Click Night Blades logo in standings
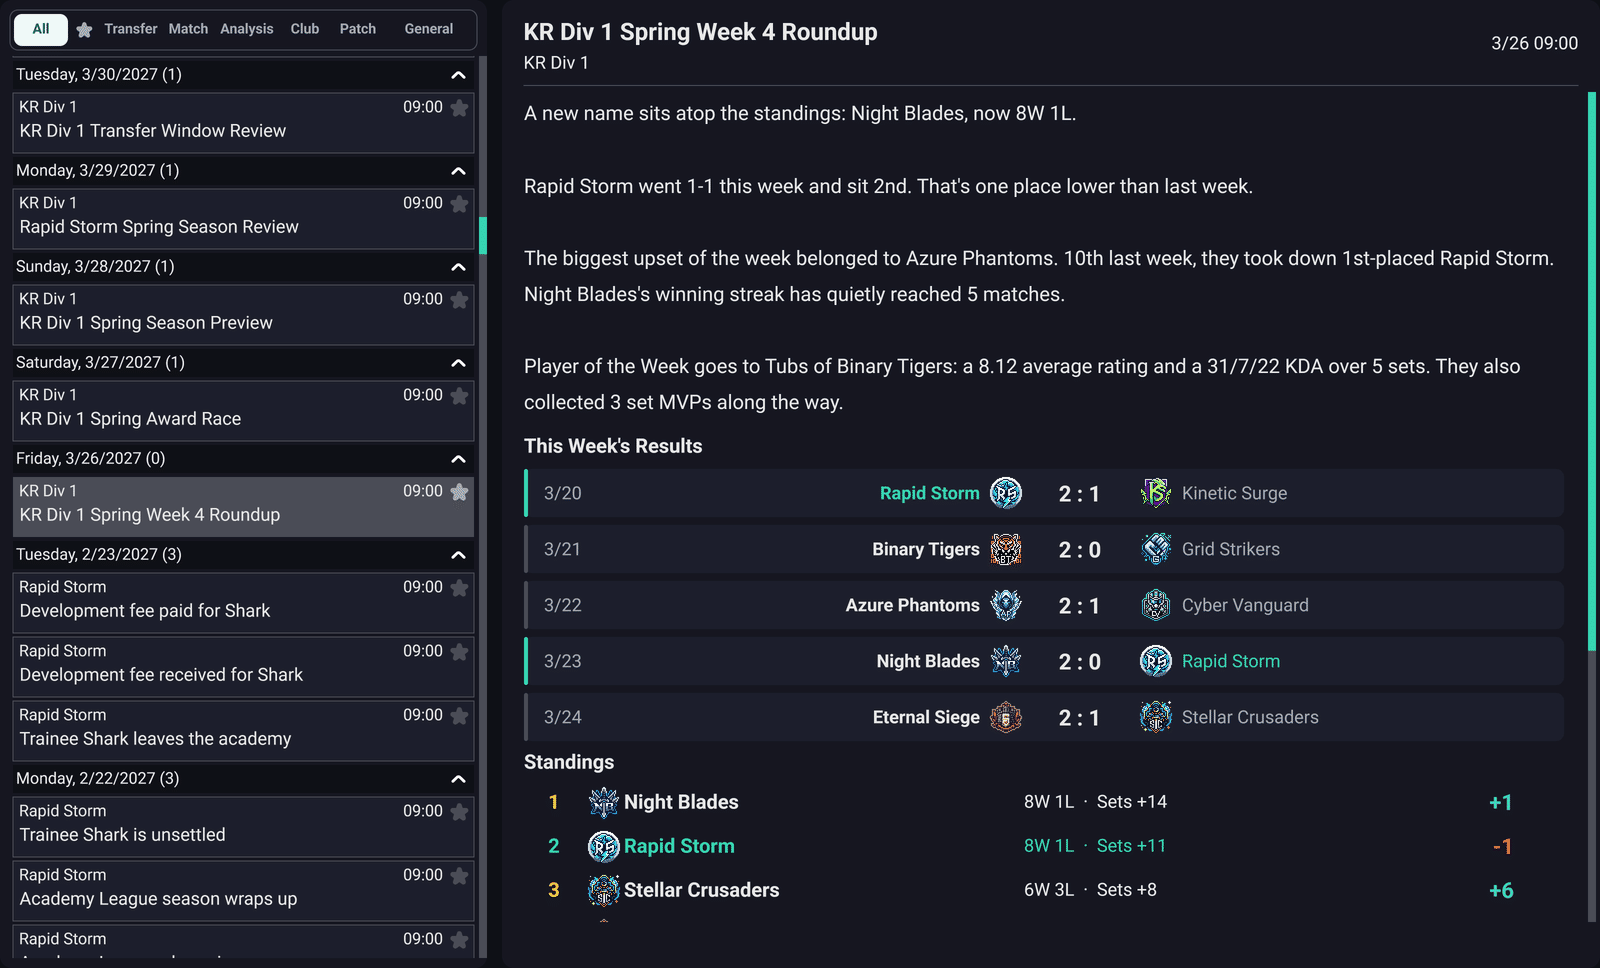 tap(604, 802)
